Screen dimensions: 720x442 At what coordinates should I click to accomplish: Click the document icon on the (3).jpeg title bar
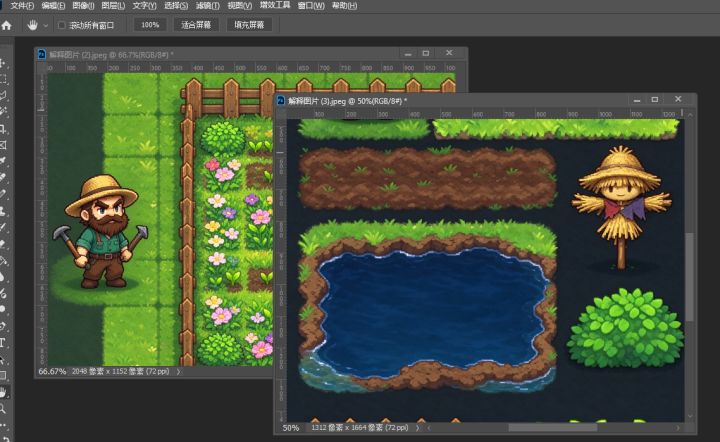[281, 101]
